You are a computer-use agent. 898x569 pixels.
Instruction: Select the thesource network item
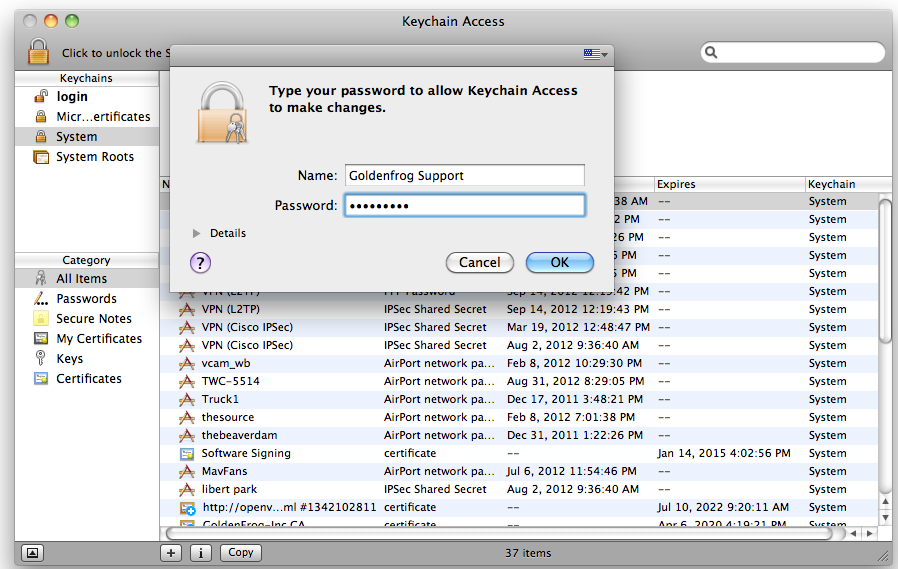point(519,417)
